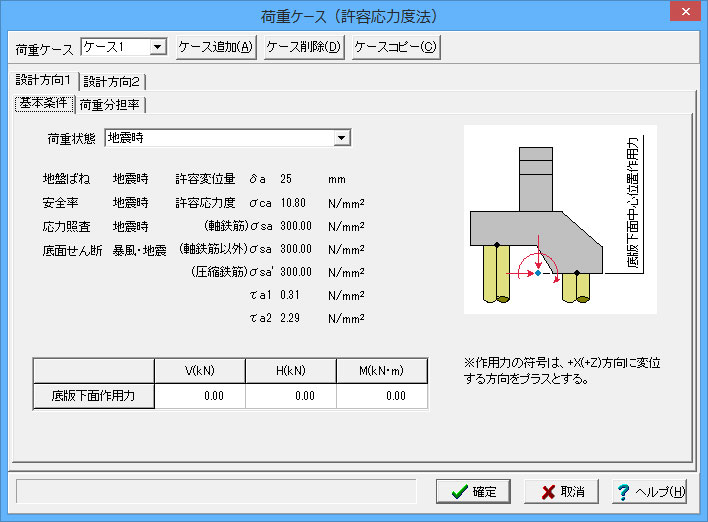Switch to the 設計方向2 tab
708x522 pixels.
tap(112, 82)
